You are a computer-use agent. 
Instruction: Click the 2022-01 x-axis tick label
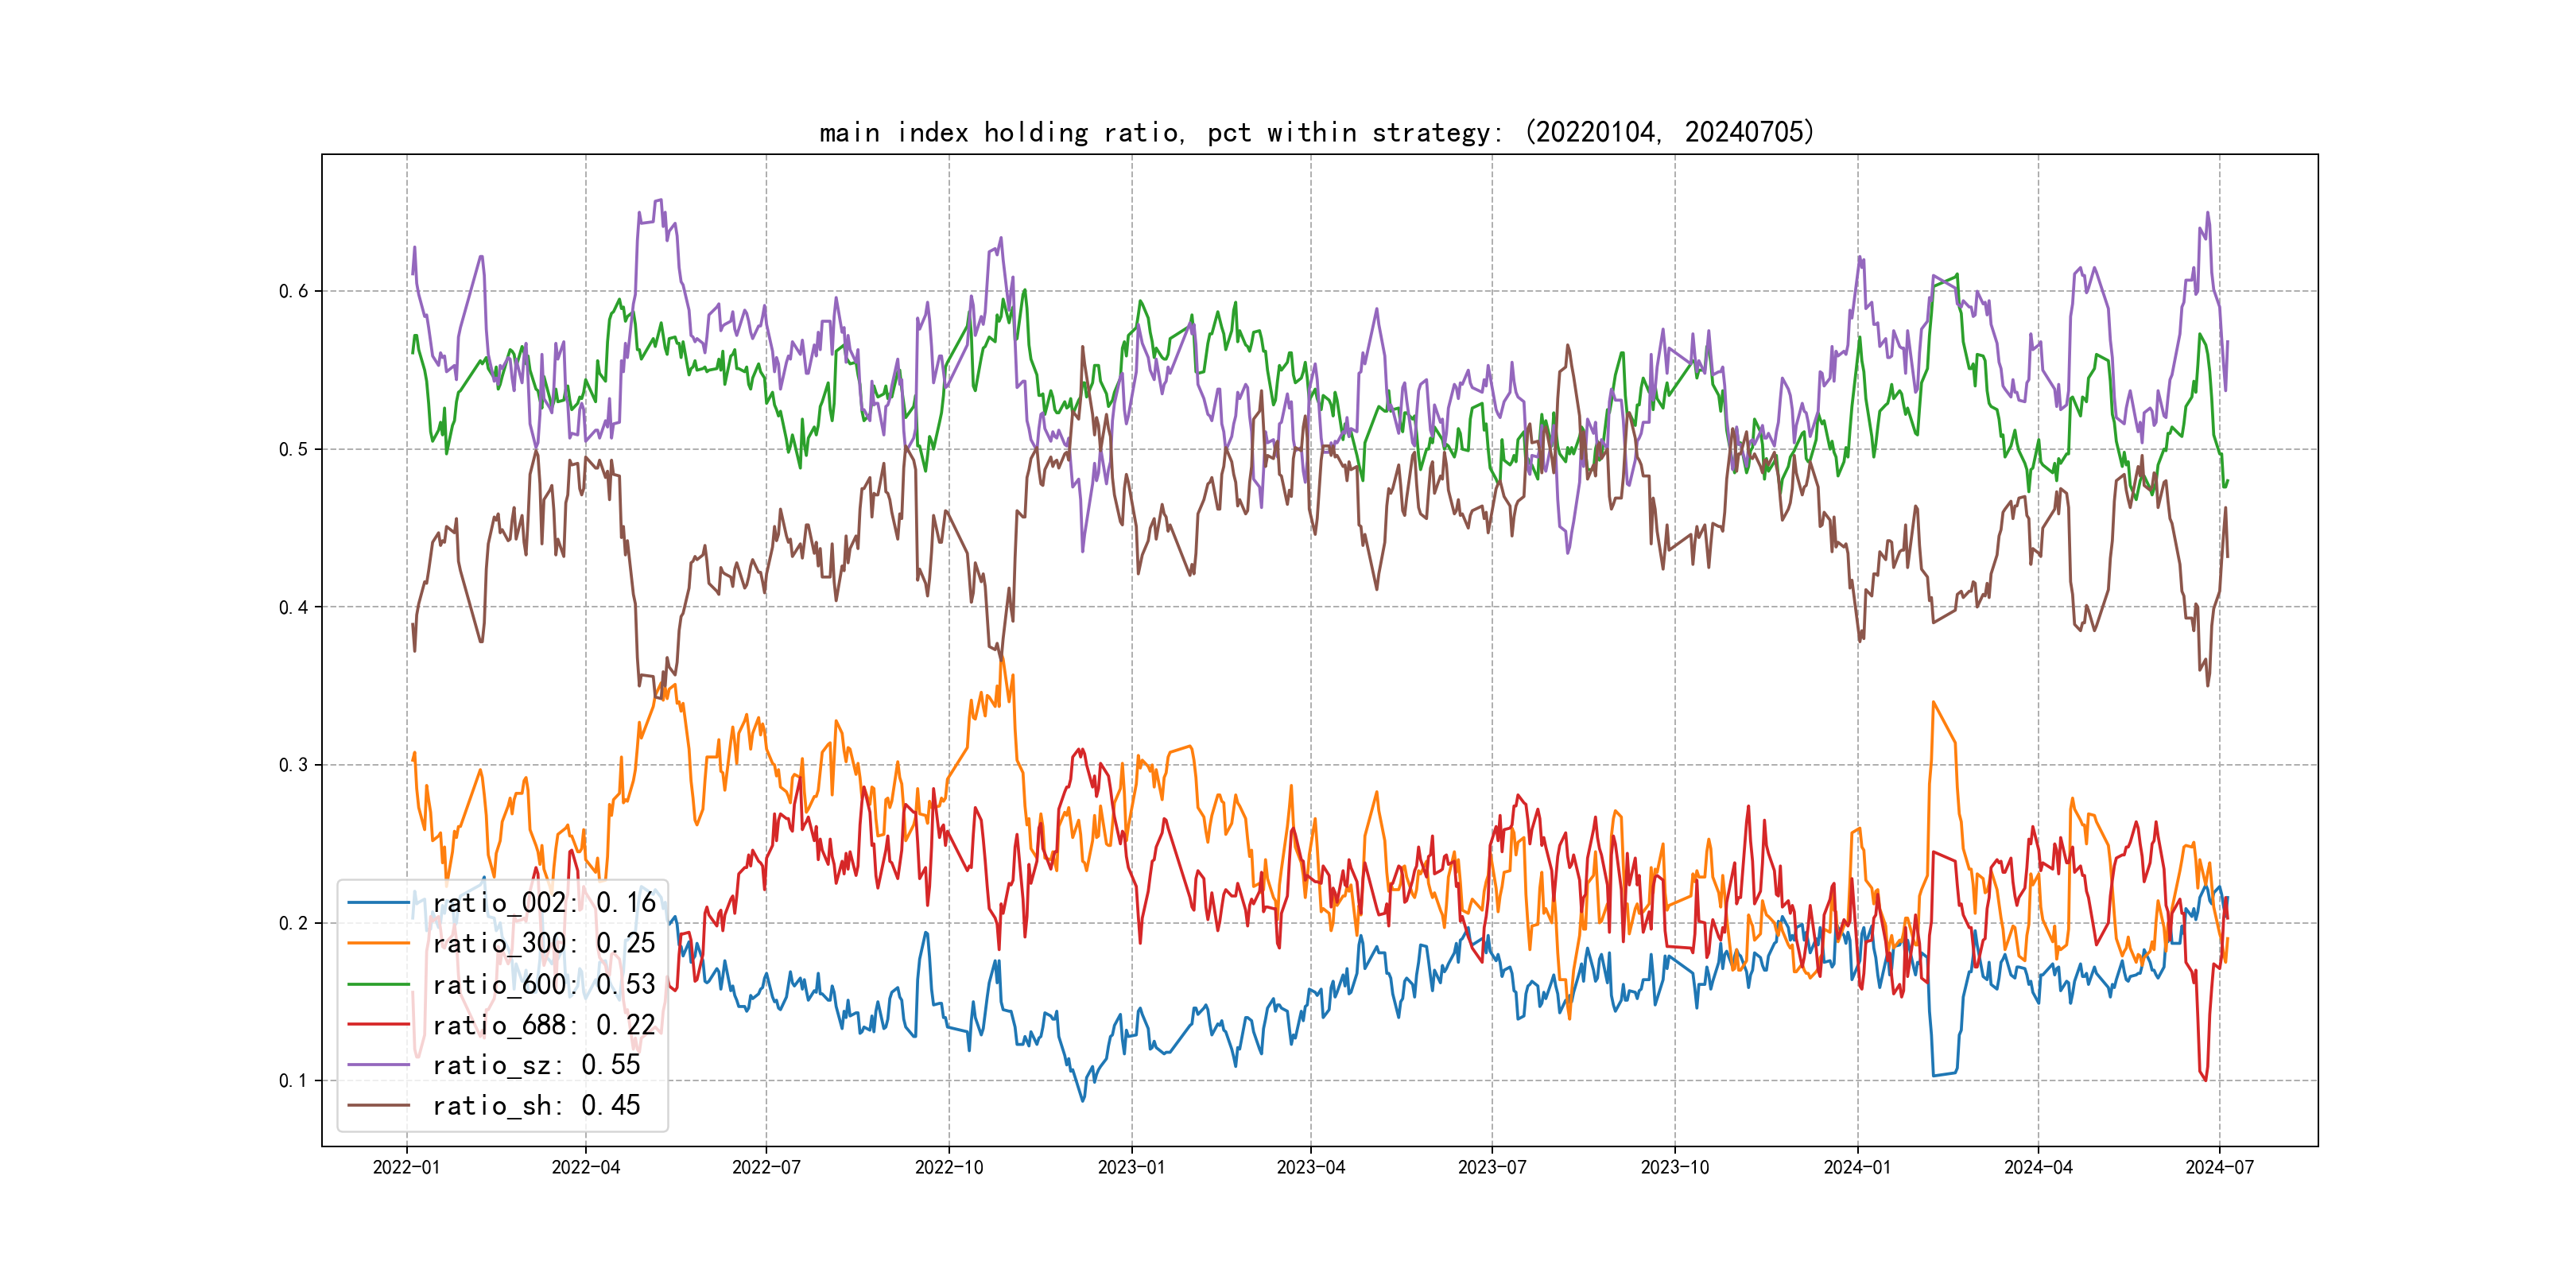[406, 1167]
